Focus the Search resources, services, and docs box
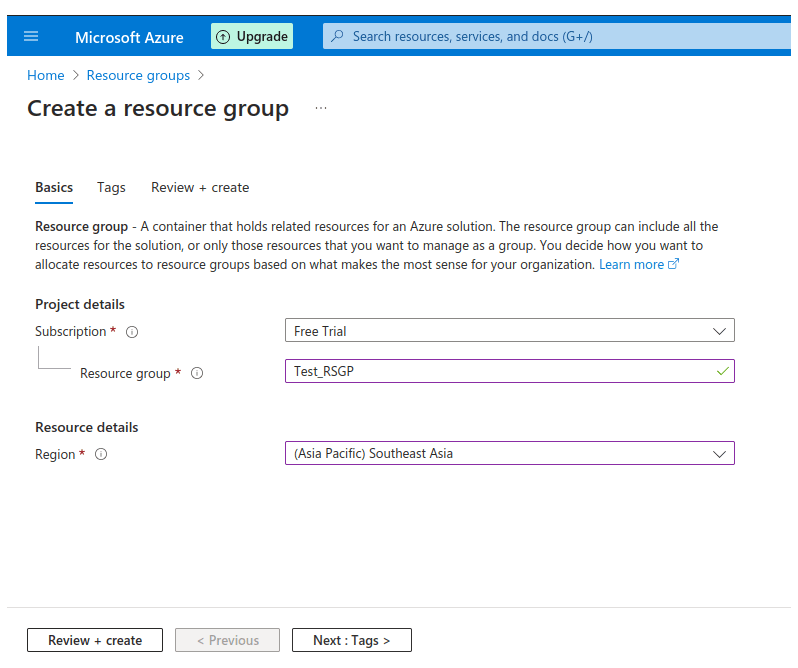The width and height of the screenshot is (798, 668). 557,36
